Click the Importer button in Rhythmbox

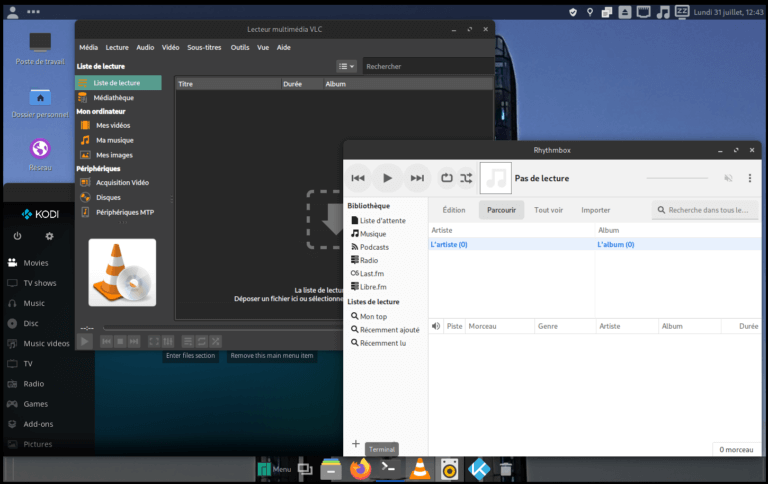pos(595,210)
